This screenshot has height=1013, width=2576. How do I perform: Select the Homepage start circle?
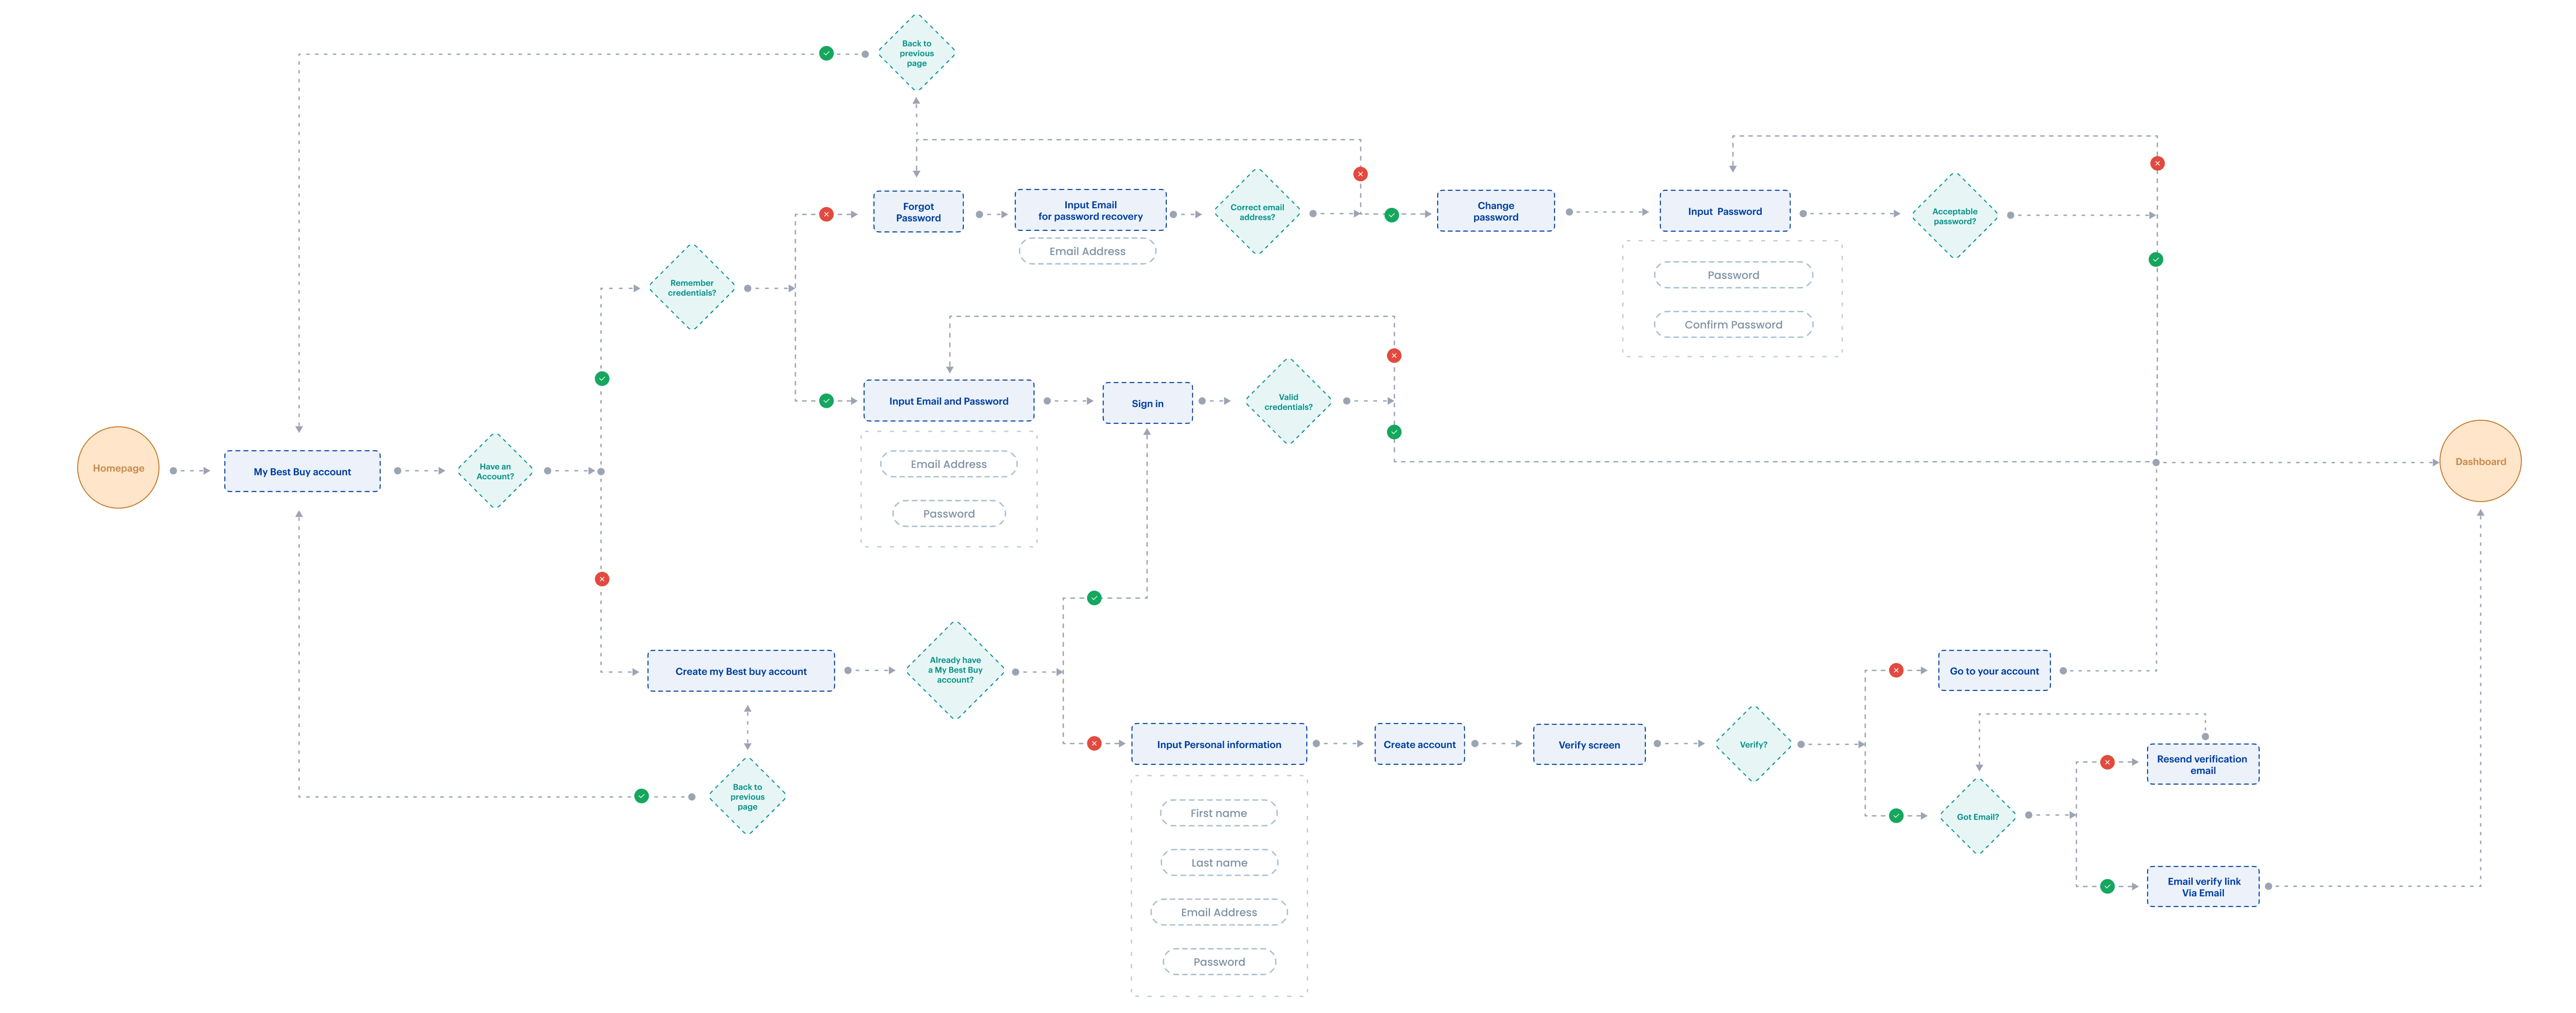pos(118,468)
